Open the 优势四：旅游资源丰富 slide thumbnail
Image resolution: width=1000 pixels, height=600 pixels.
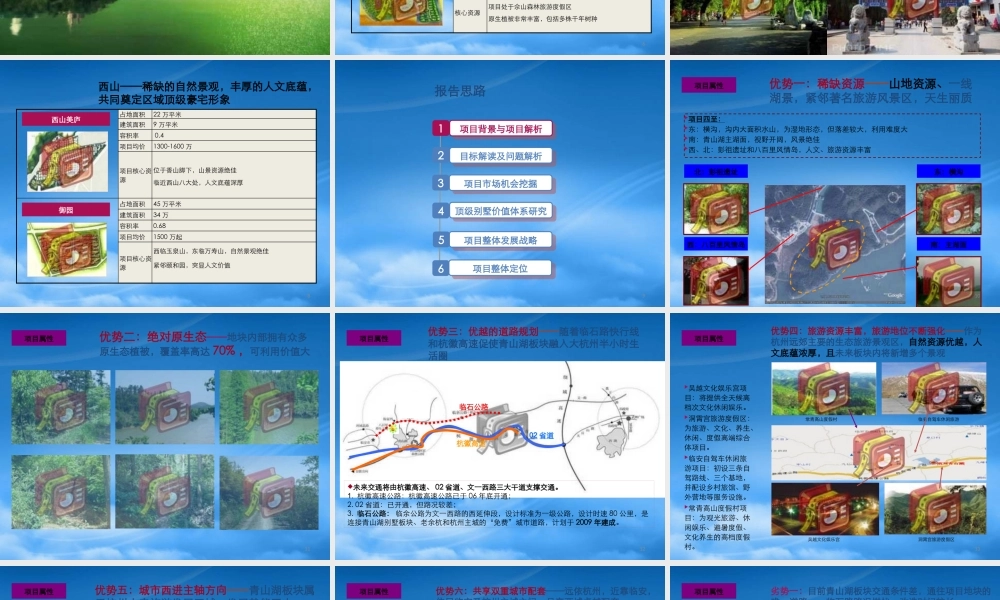click(x=835, y=436)
